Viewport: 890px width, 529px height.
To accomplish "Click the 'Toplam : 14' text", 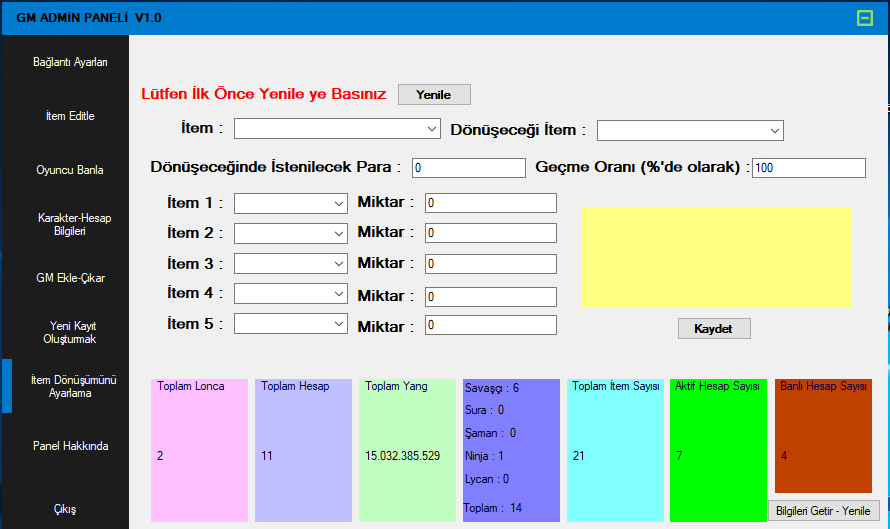I will (493, 508).
